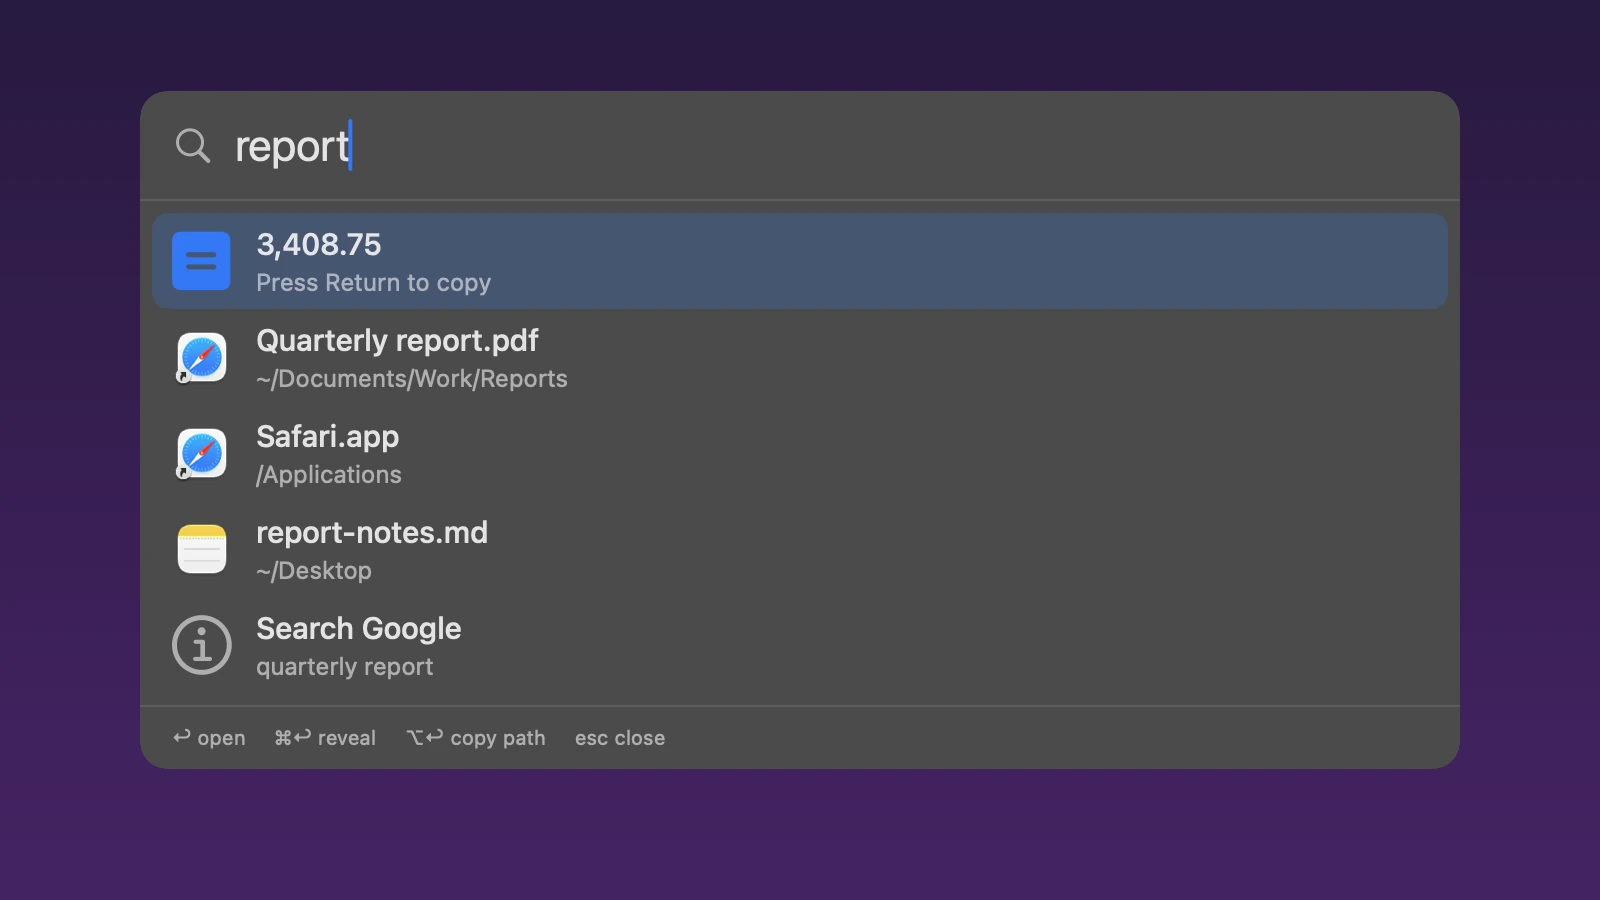This screenshot has width=1600, height=900.
Task: Focus the search field containing "report"
Action: pyautogui.click(x=800, y=146)
